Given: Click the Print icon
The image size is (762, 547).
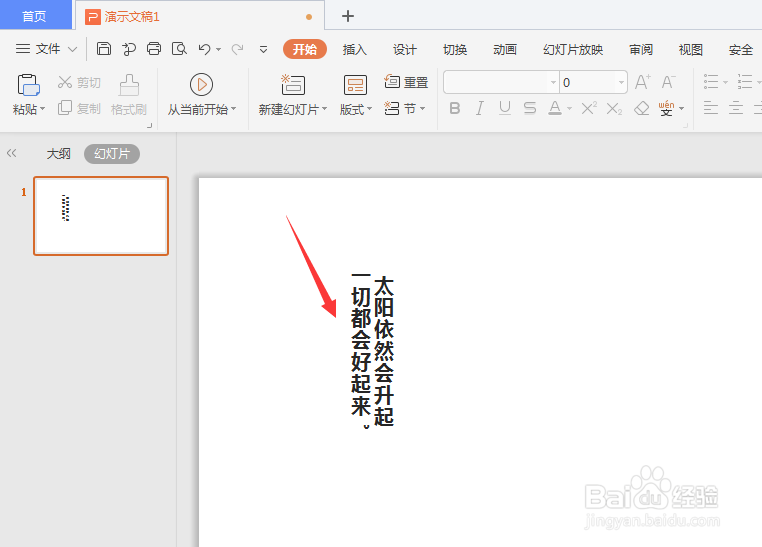Looking at the screenshot, I should [x=154, y=49].
